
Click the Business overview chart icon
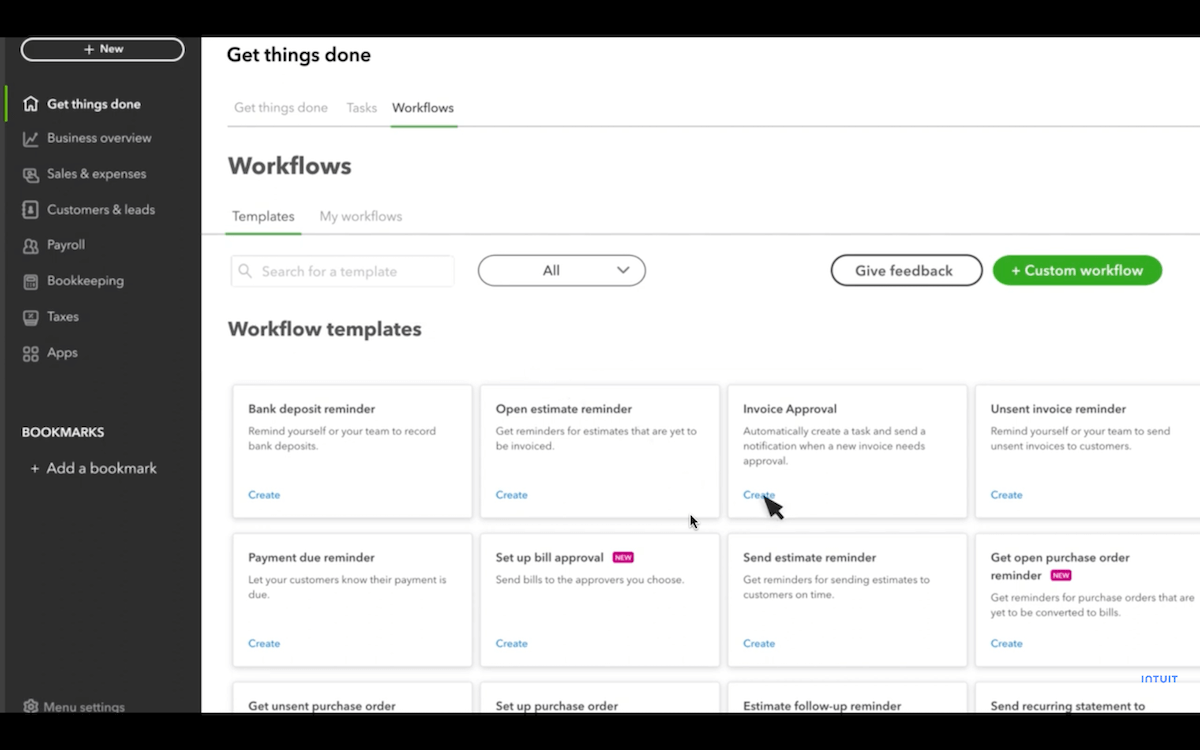[x=31, y=139]
